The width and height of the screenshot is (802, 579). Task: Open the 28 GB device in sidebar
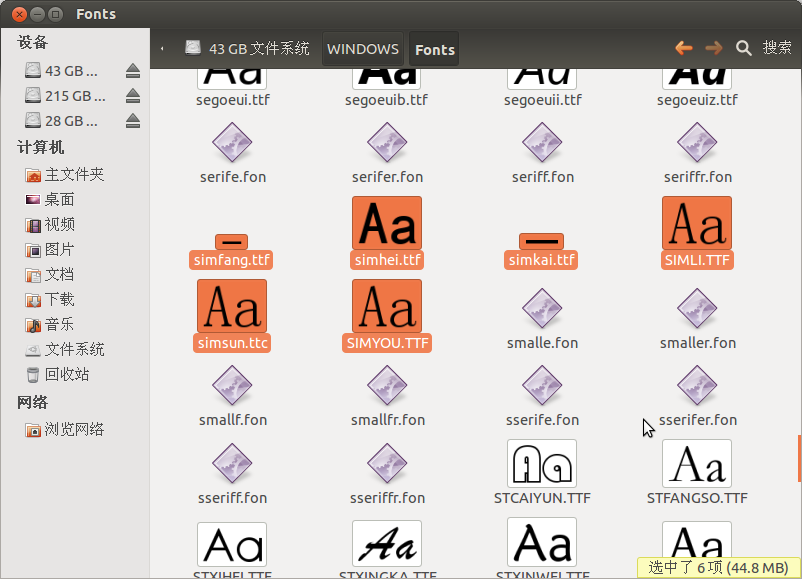61,121
